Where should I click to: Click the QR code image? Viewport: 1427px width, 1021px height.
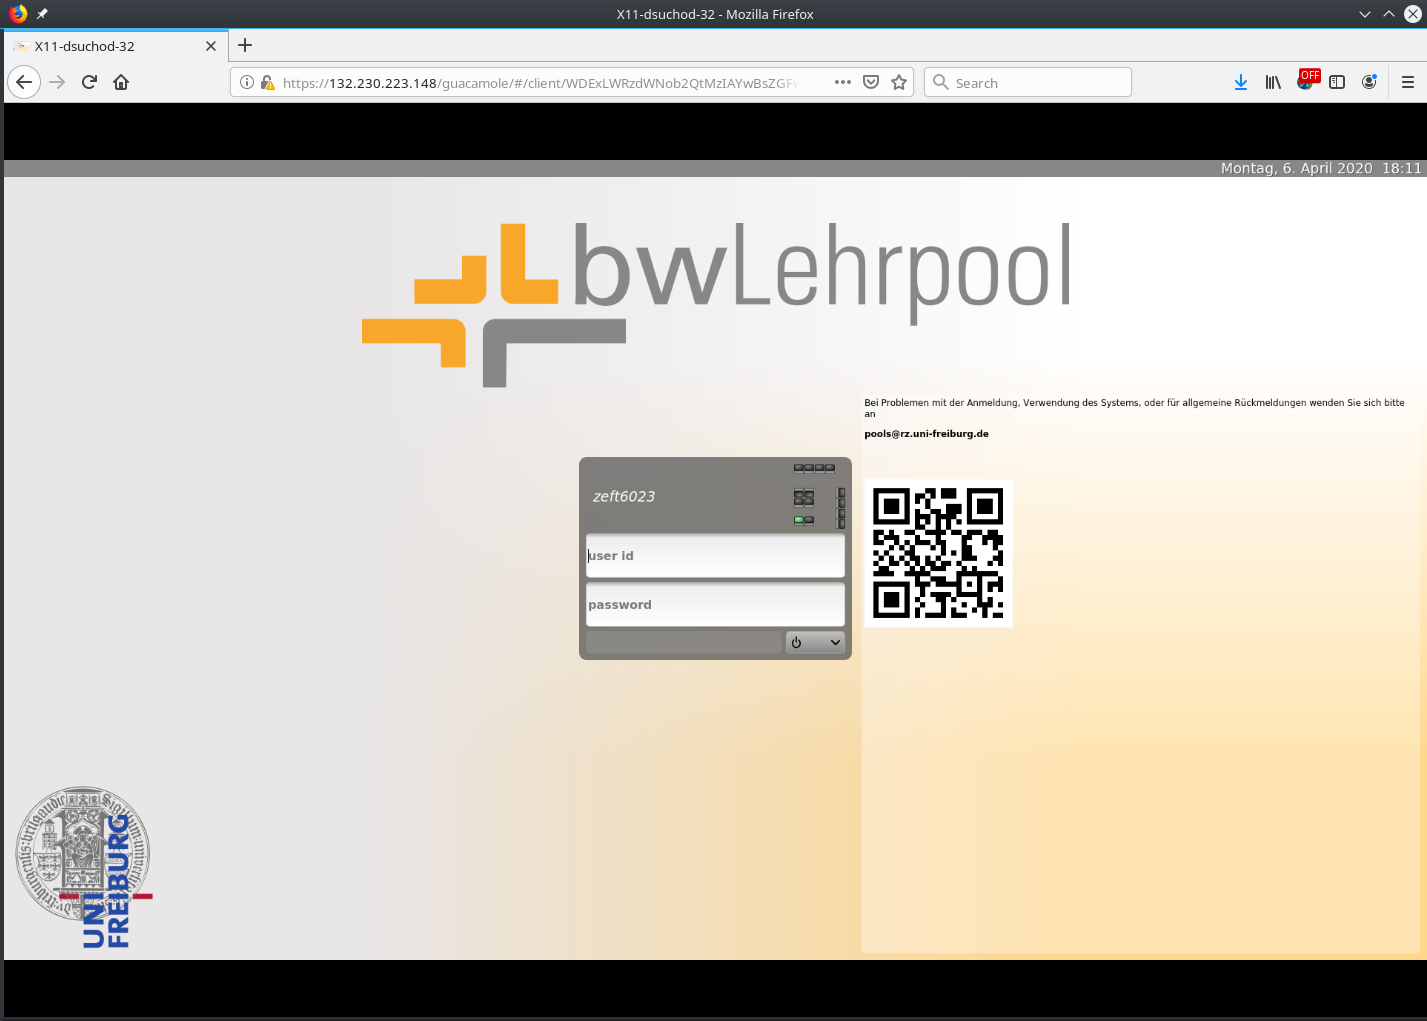[938, 553]
